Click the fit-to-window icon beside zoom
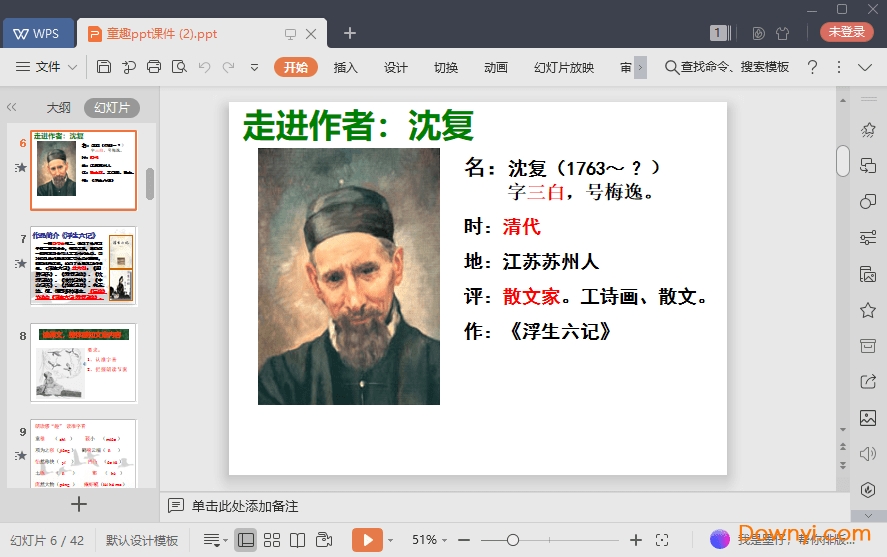Viewport: 887px width, 557px height. pyautogui.click(x=661, y=540)
